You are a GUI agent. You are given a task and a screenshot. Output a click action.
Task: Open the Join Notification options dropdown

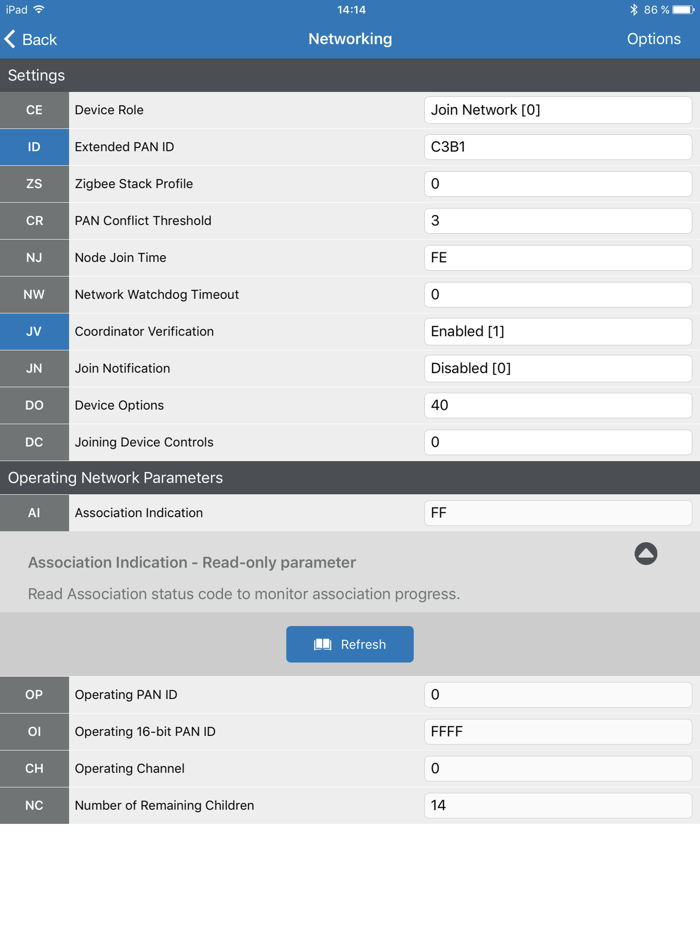click(x=557, y=368)
